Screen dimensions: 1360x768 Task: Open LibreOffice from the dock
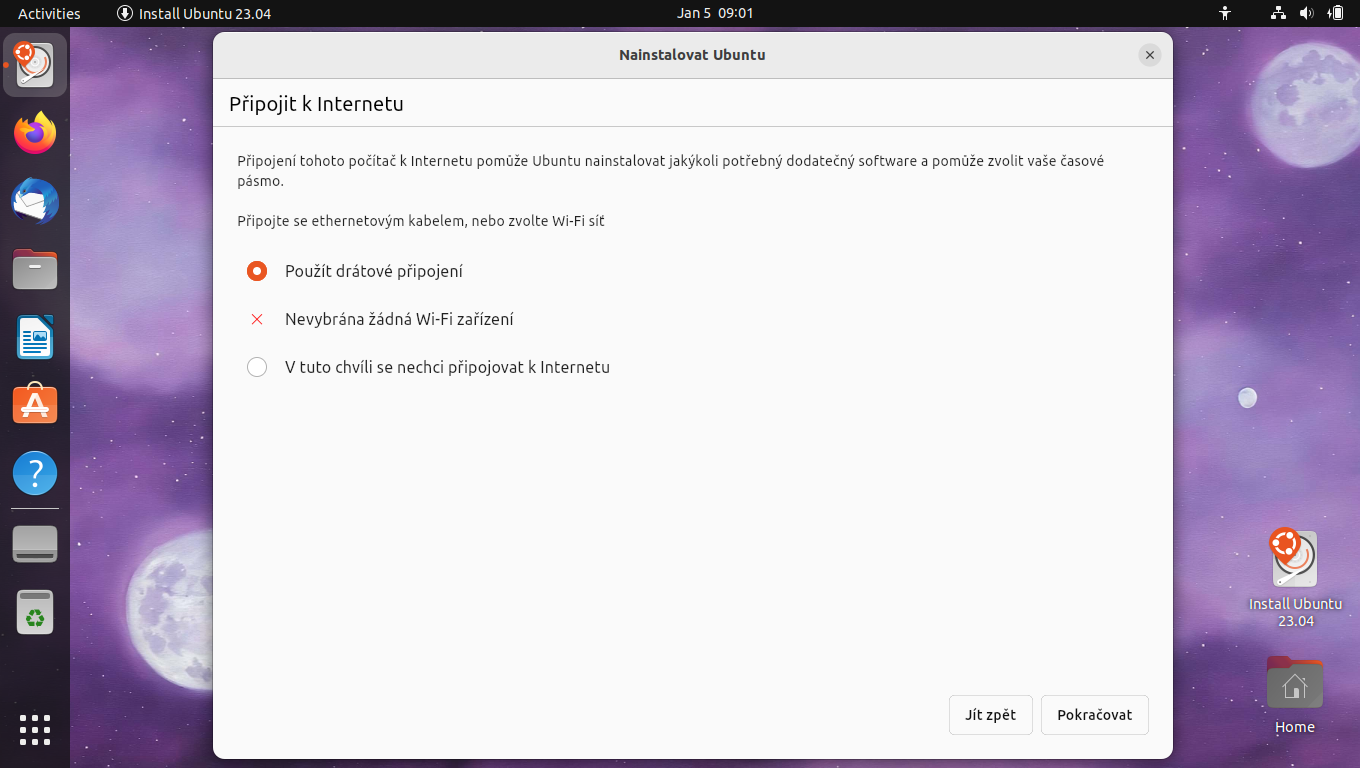(34, 337)
